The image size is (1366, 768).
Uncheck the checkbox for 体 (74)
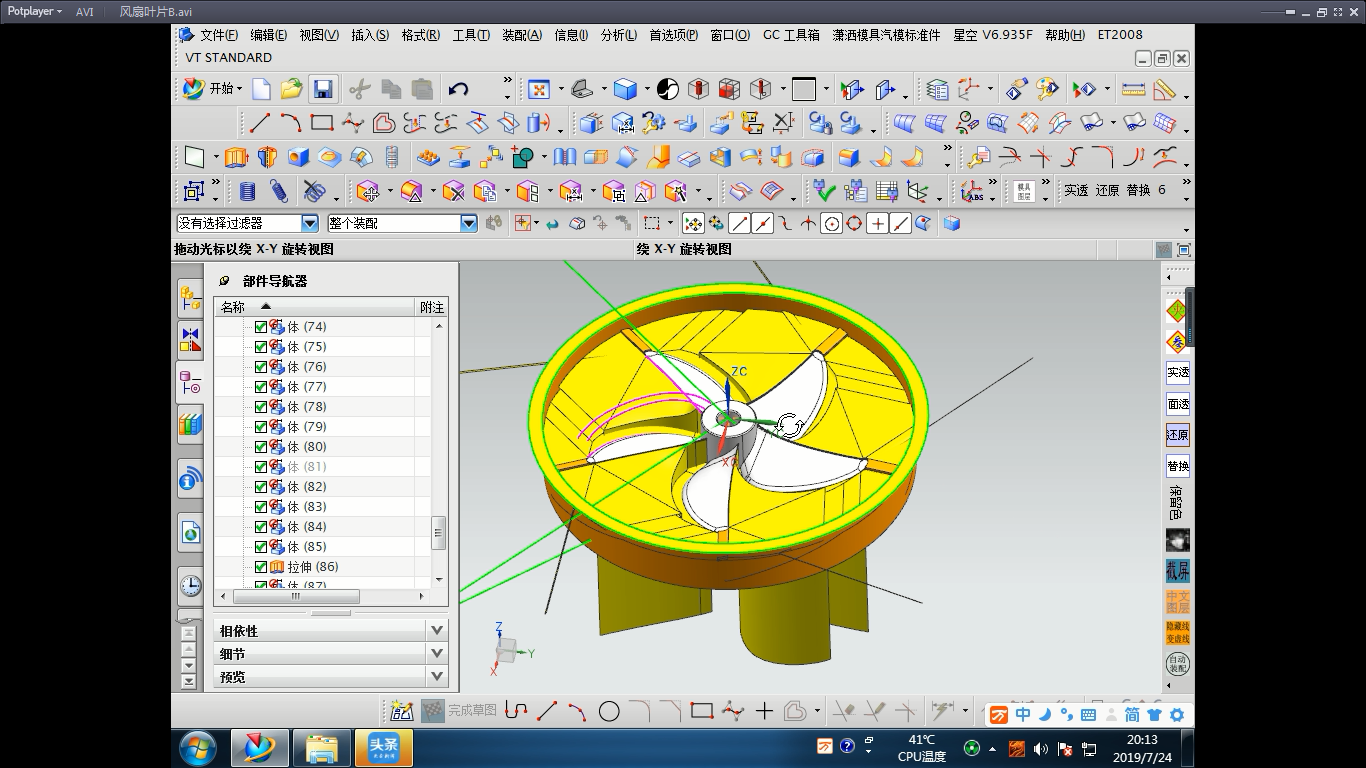click(261, 327)
